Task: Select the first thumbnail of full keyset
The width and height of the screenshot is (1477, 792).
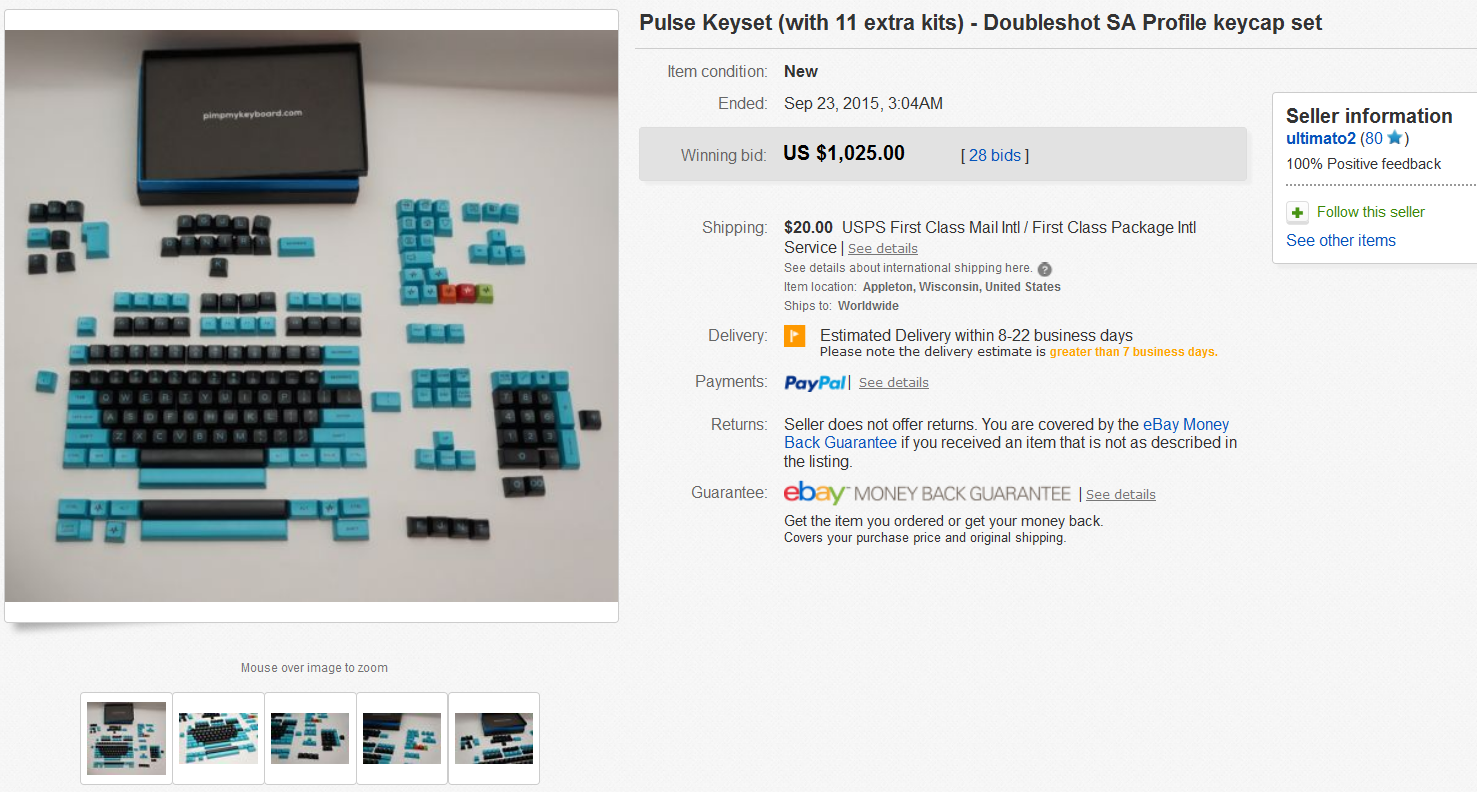Action: click(126, 738)
